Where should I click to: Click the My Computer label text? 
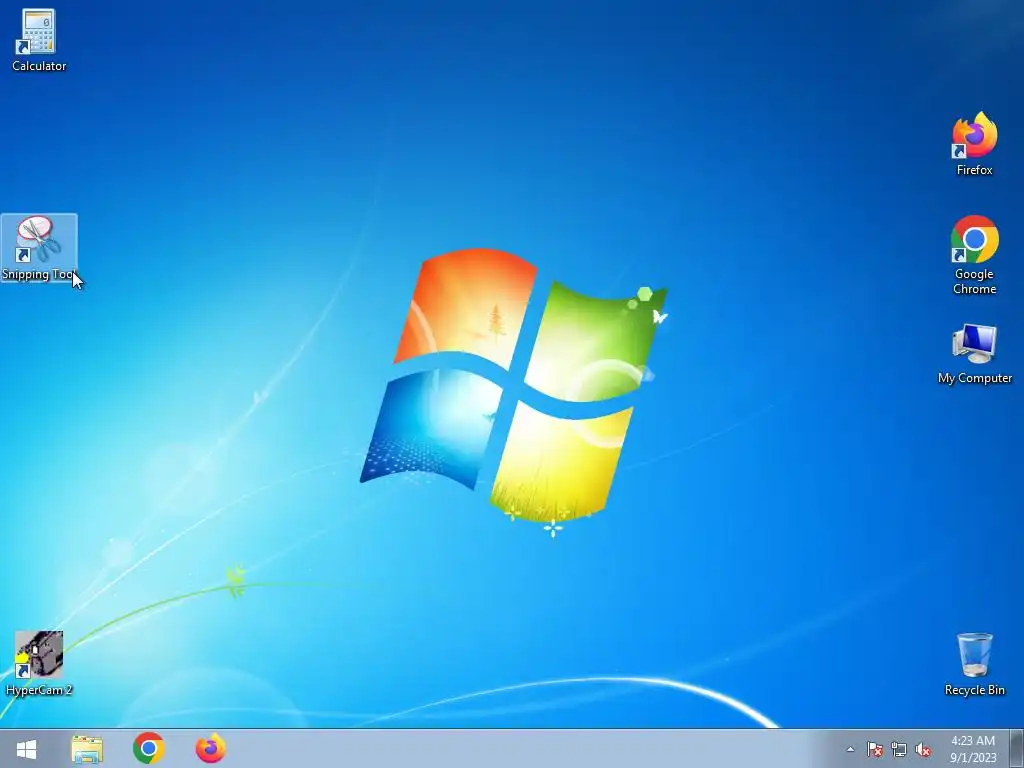(x=974, y=378)
